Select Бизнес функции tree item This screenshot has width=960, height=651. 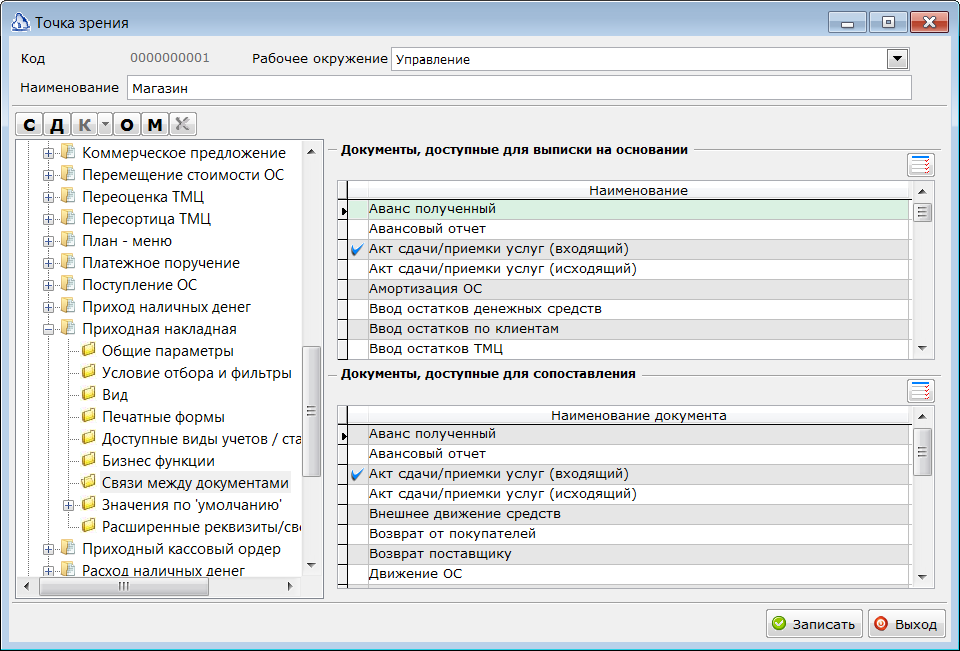158,461
